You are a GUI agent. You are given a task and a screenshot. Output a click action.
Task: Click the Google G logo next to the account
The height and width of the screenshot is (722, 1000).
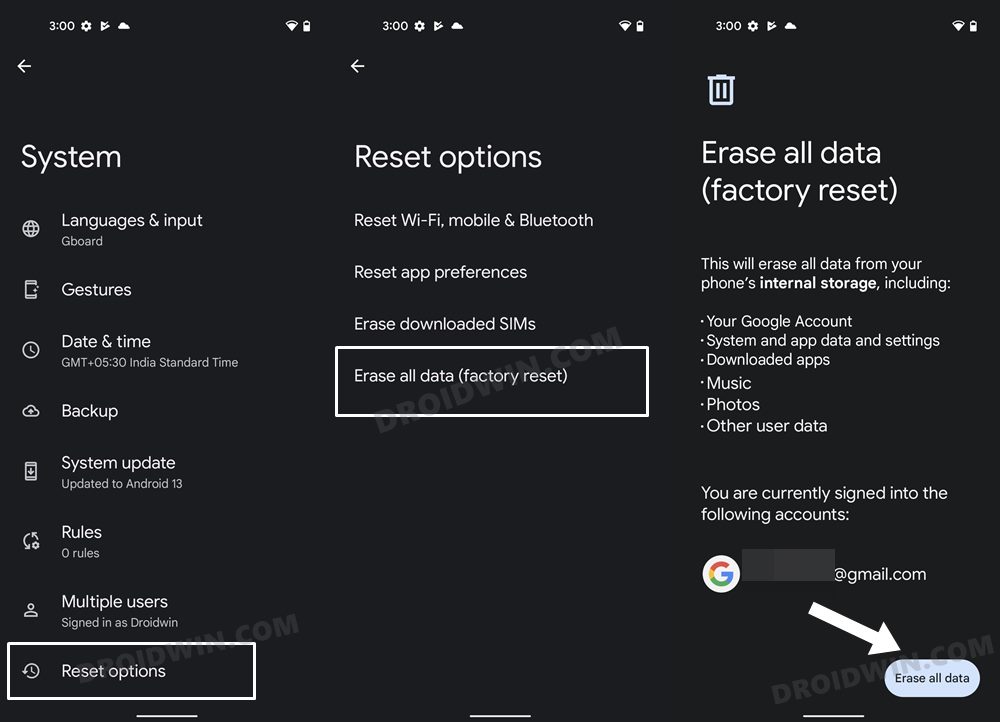[721, 574]
